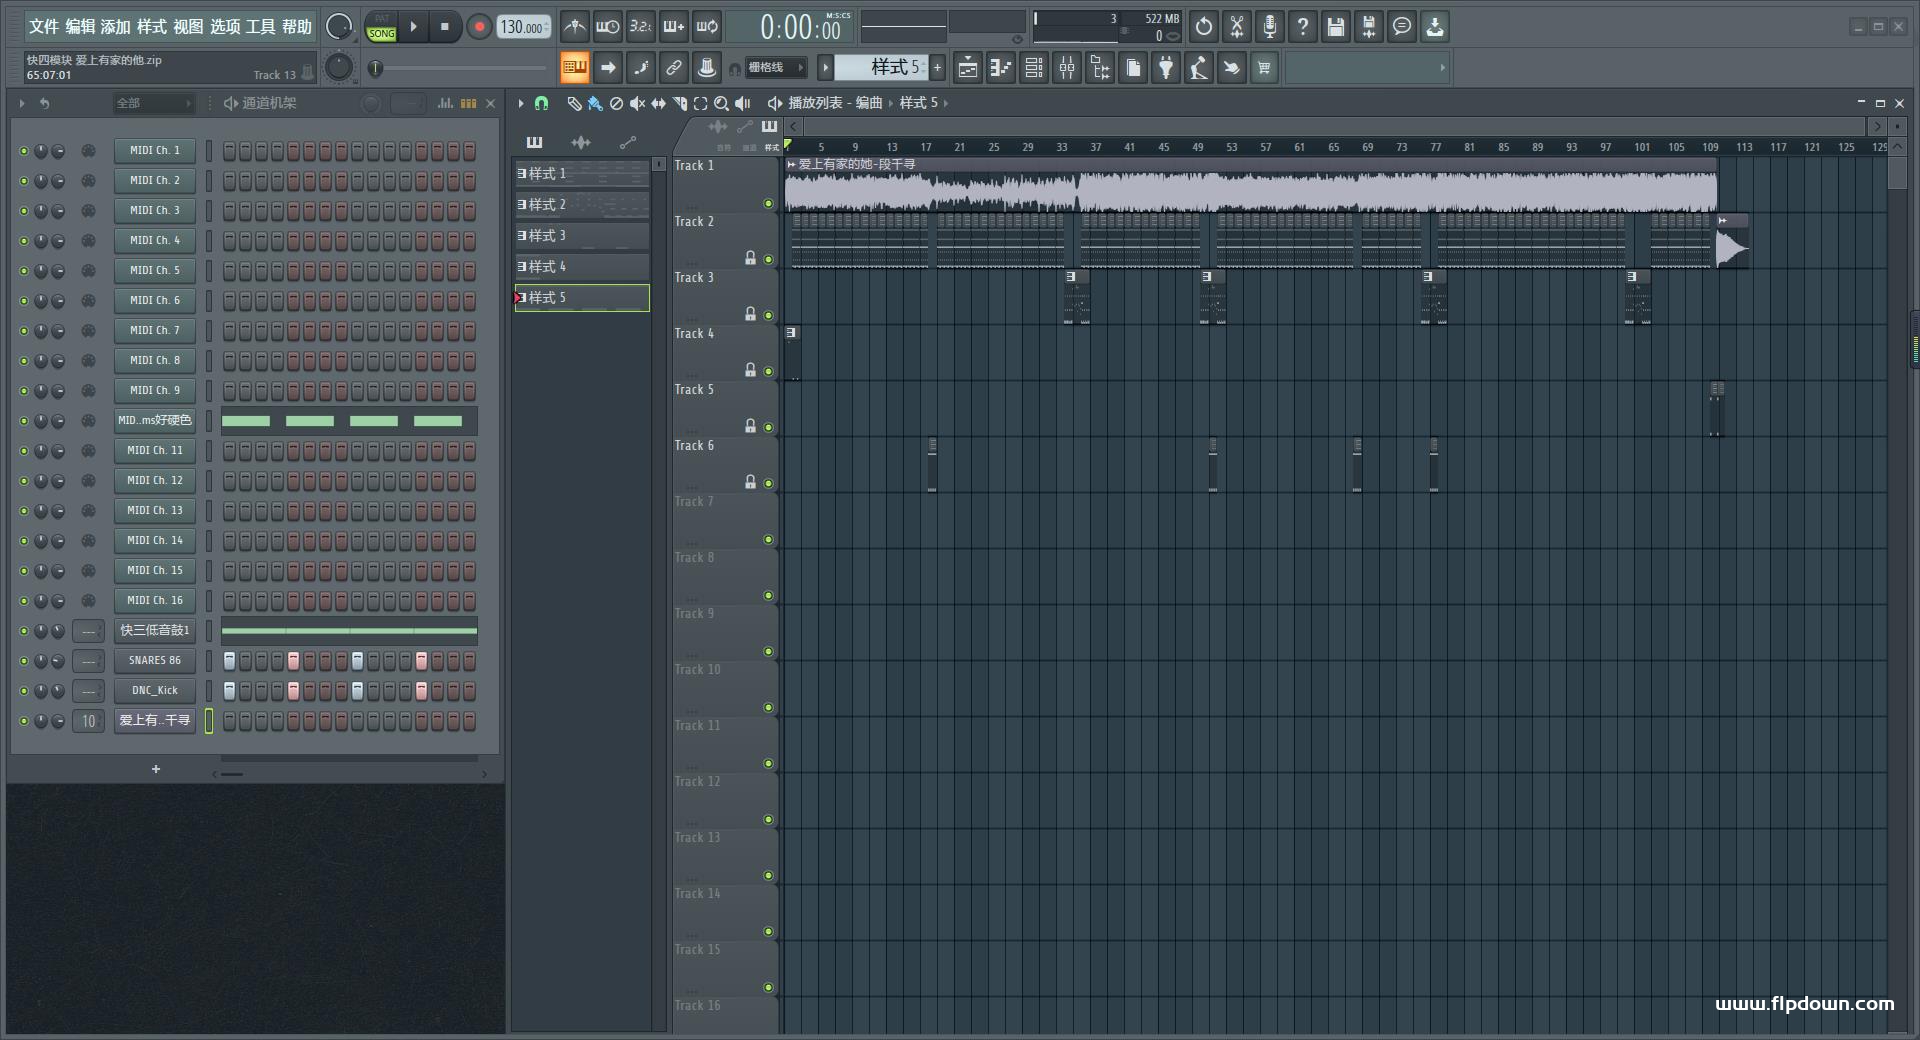Open the 添加 menu
The height and width of the screenshot is (1040, 1920).
coord(116,27)
